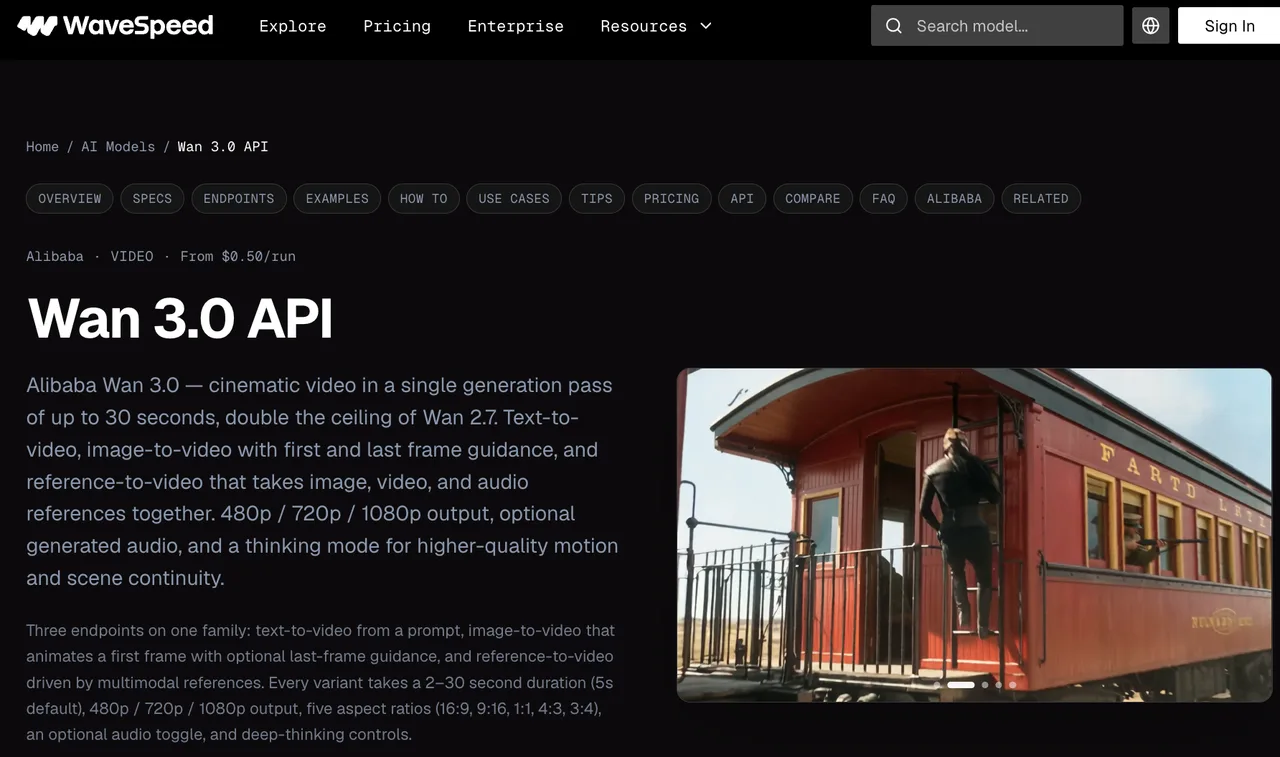
Task: Jump to the COMPARE section
Action: pyautogui.click(x=813, y=199)
